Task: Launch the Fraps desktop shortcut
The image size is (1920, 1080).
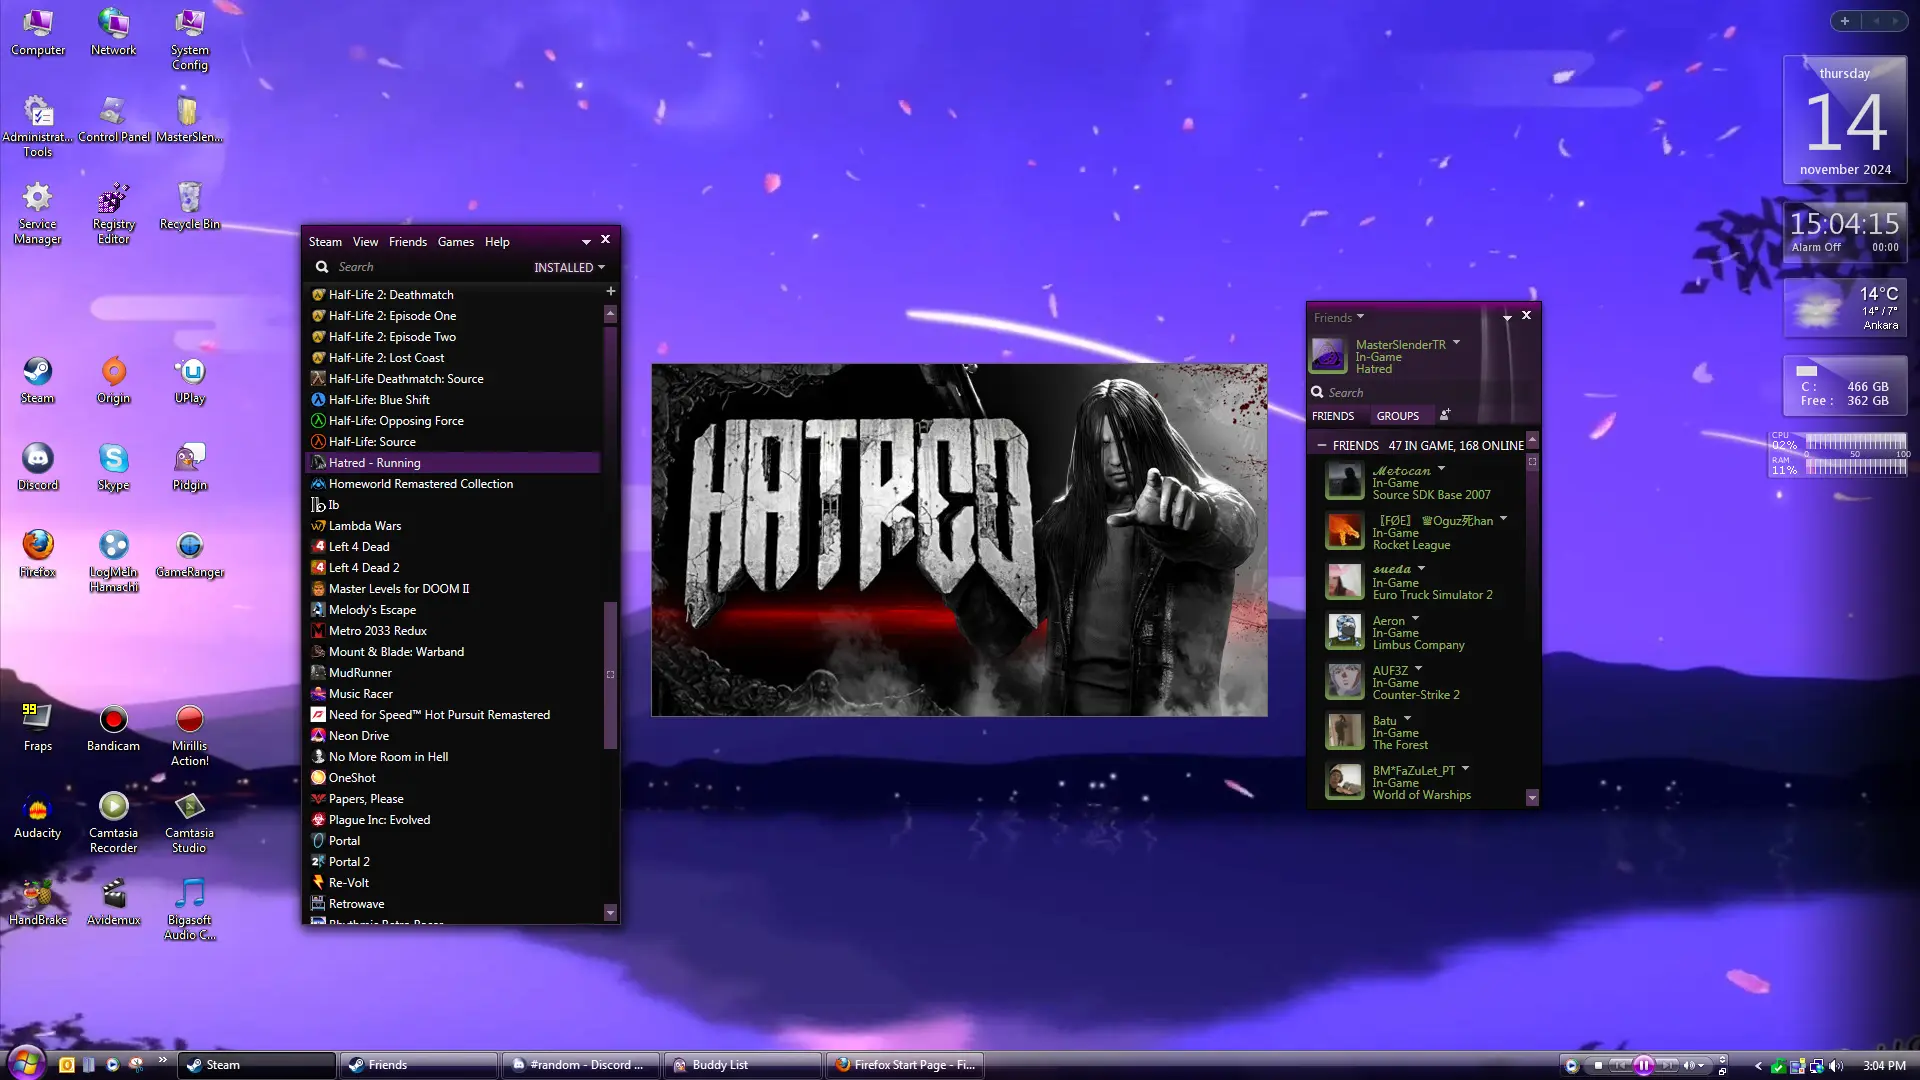Action: pos(38,728)
